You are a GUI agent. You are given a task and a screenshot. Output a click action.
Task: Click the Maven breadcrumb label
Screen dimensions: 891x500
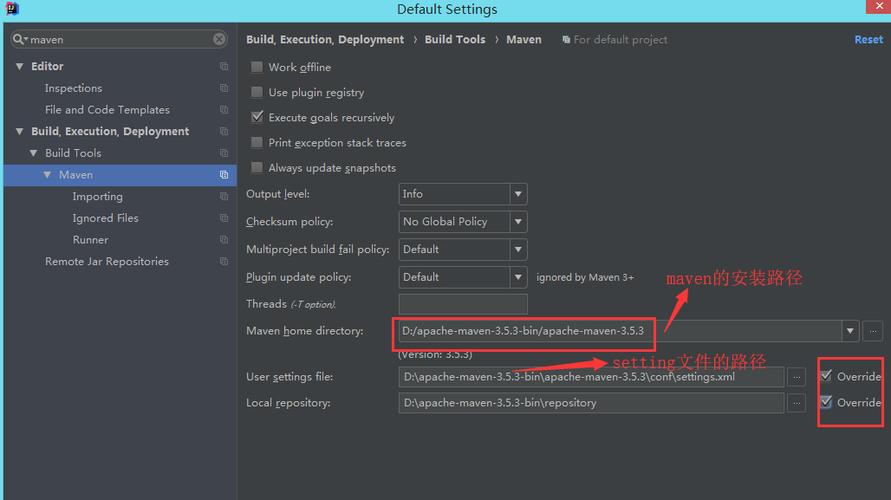click(523, 39)
